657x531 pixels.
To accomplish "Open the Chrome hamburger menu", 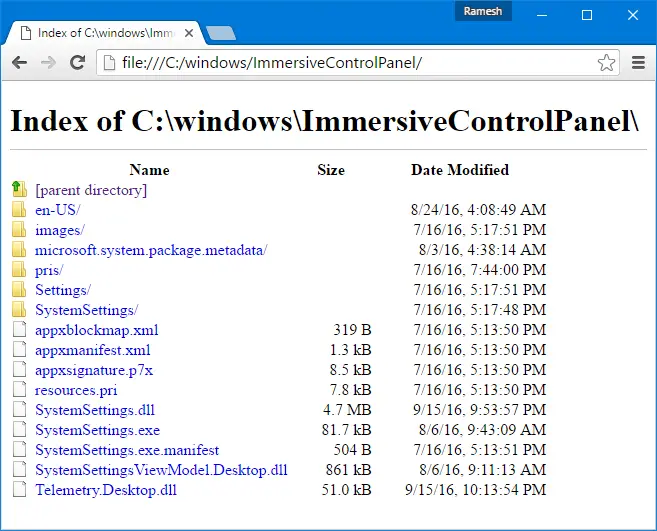I will click(x=638, y=63).
